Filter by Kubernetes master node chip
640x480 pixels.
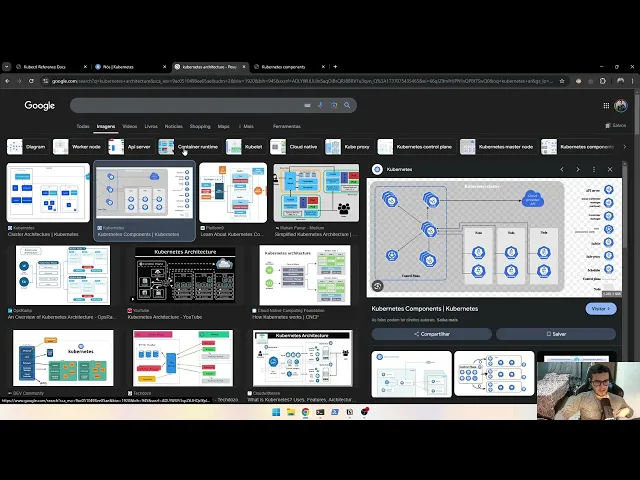click(498, 147)
